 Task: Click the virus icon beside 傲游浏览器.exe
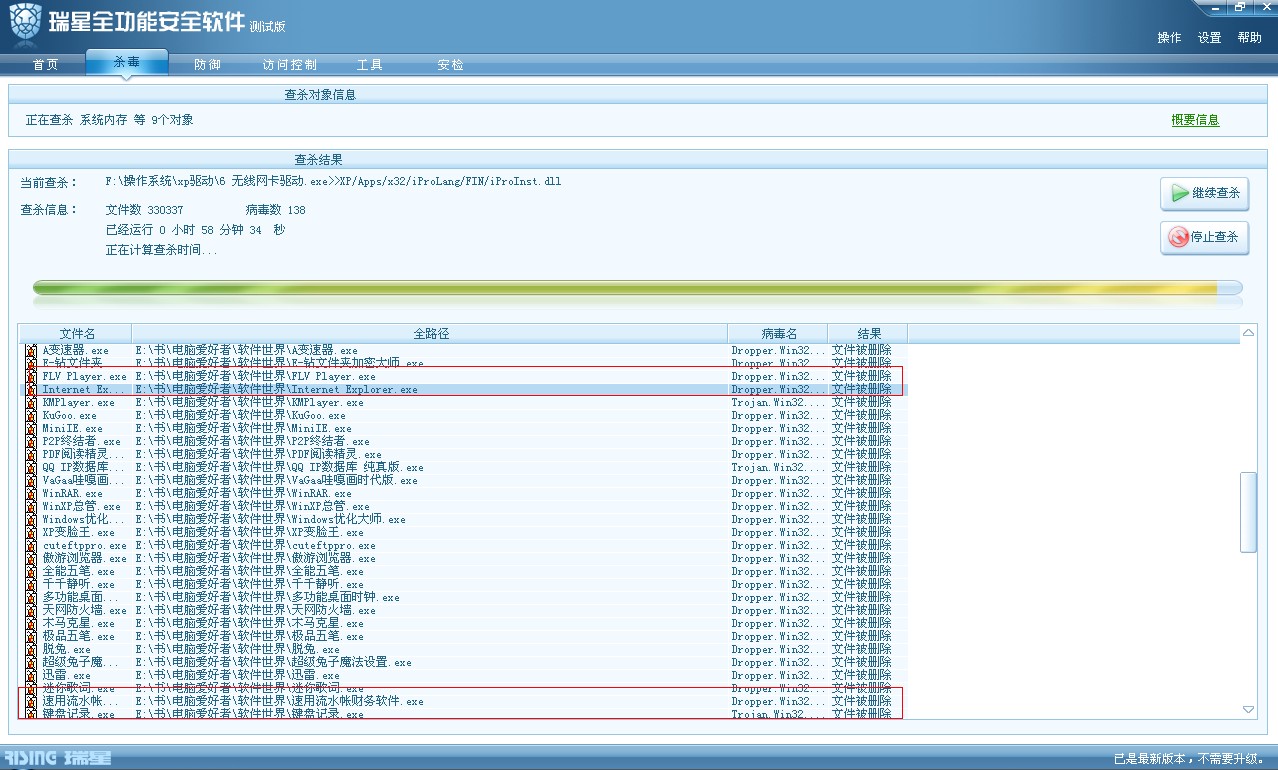(x=31, y=559)
